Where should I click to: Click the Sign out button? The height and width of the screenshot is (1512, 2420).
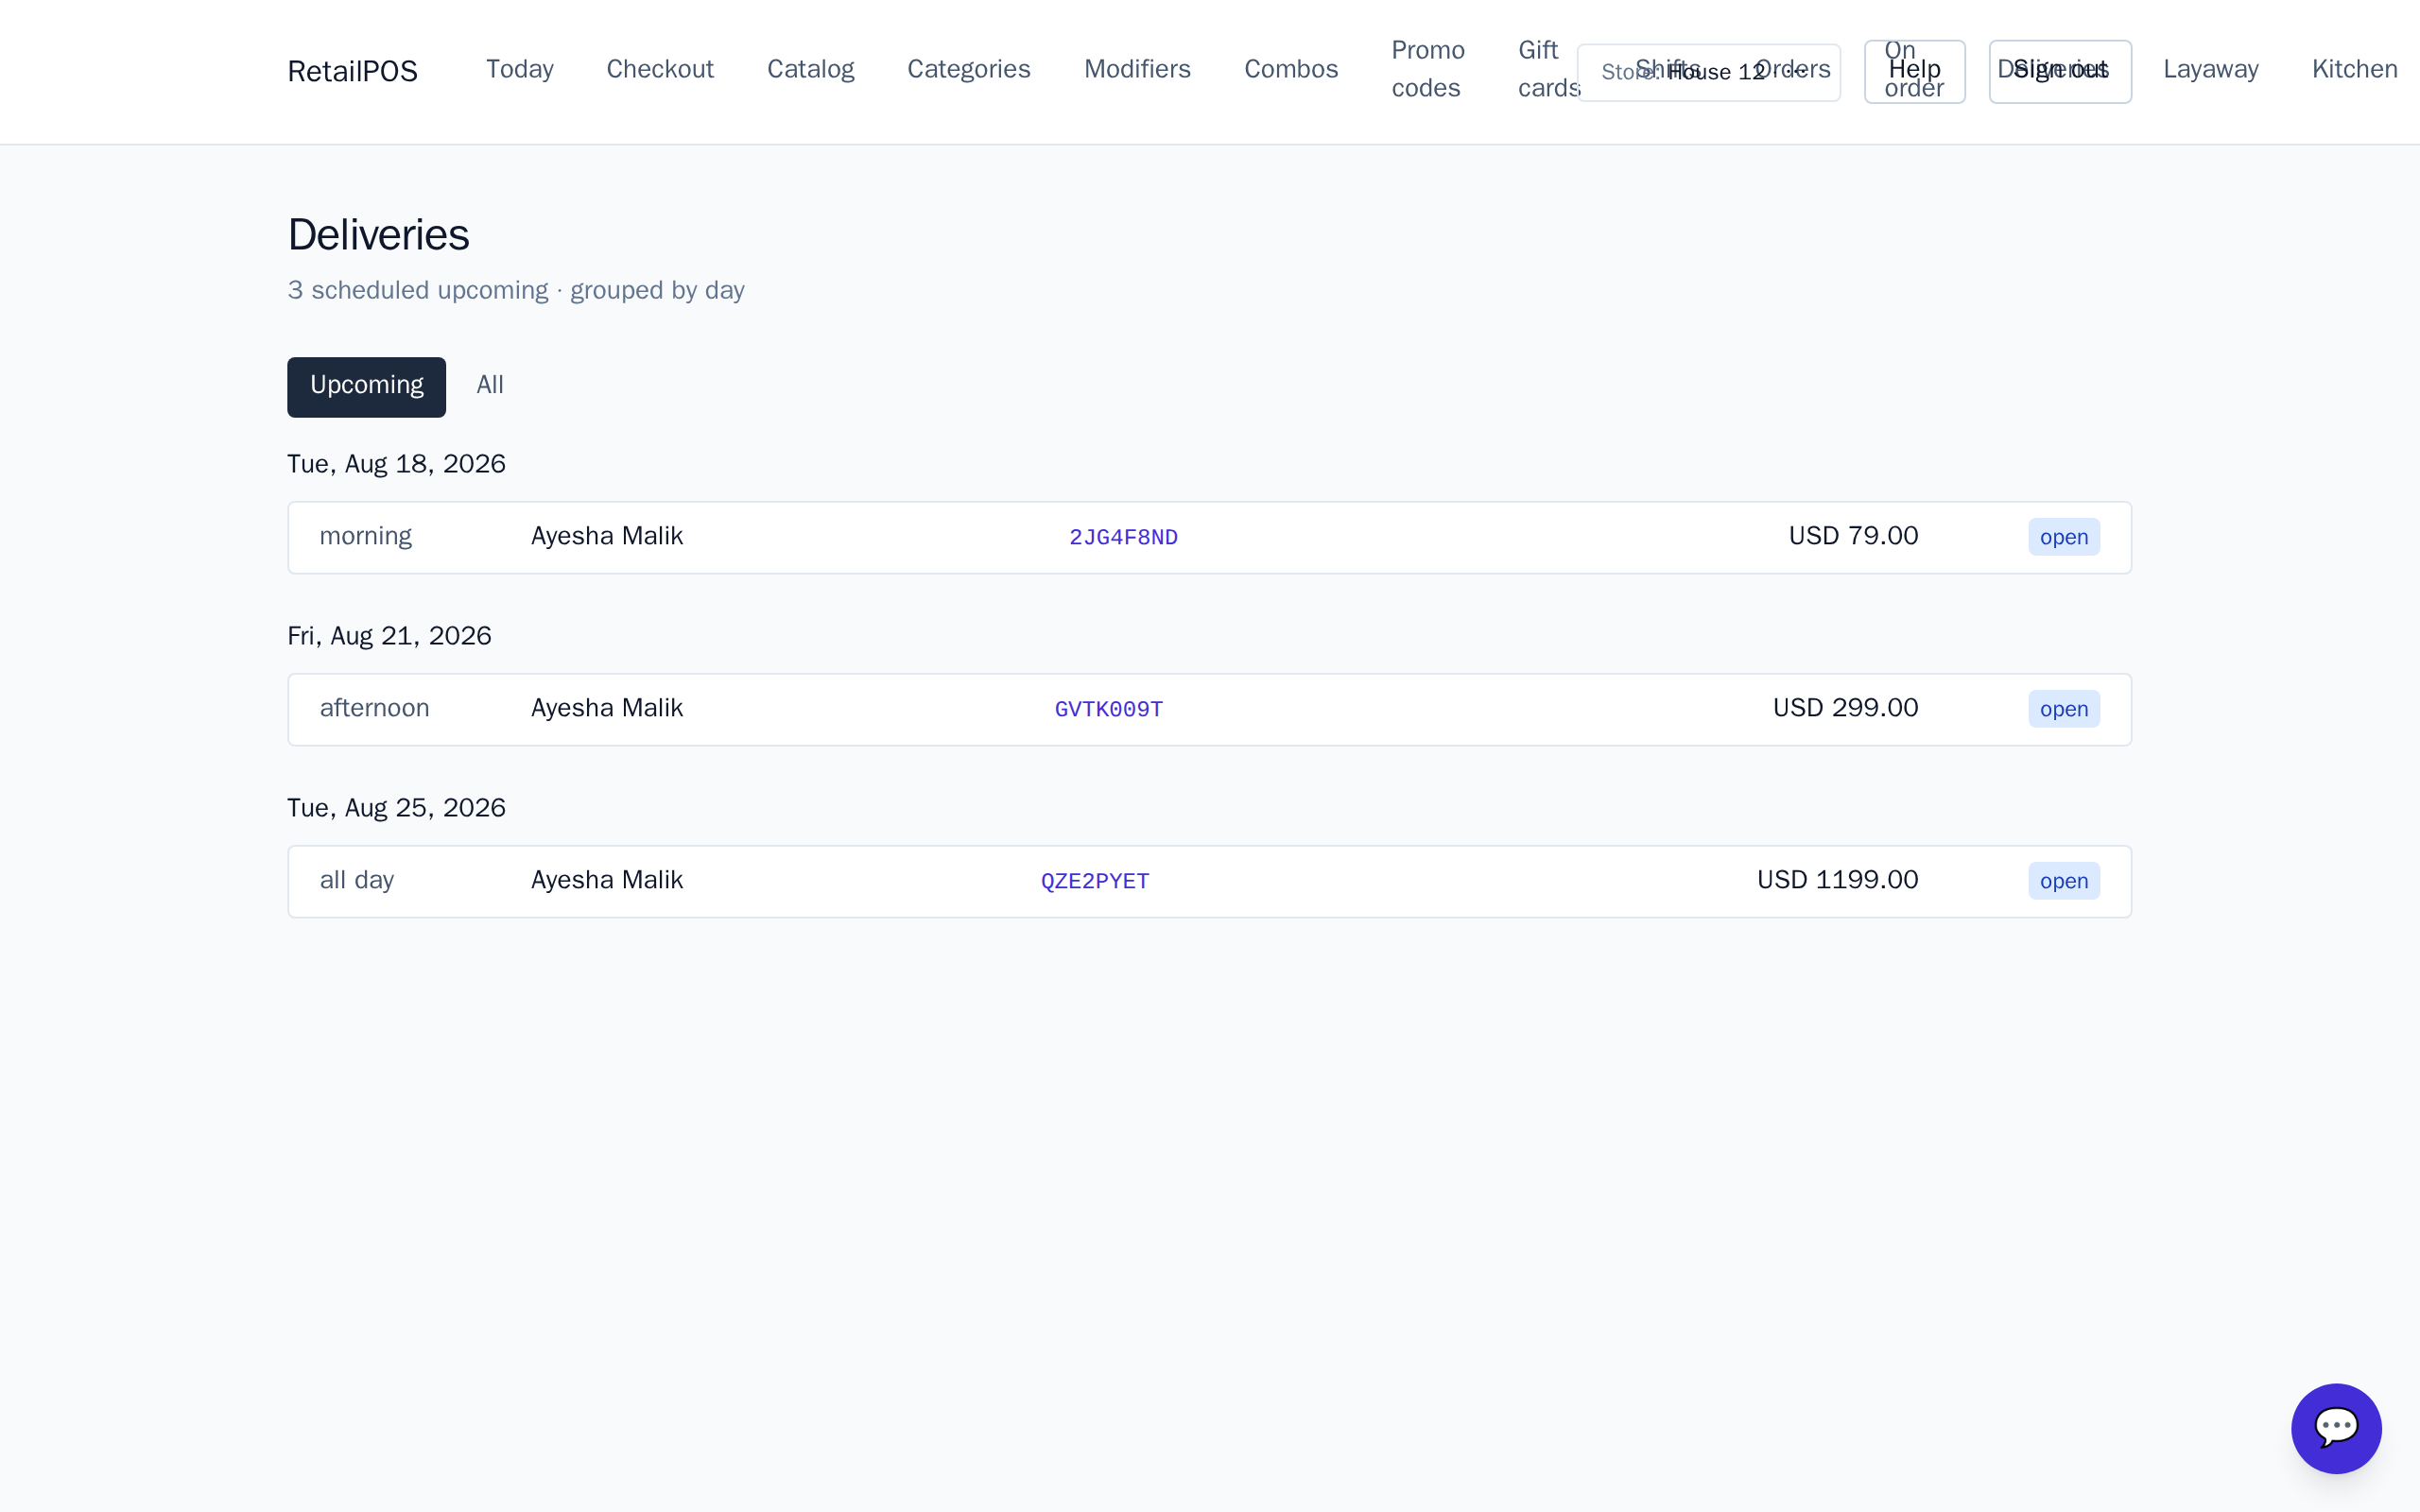[2059, 71]
